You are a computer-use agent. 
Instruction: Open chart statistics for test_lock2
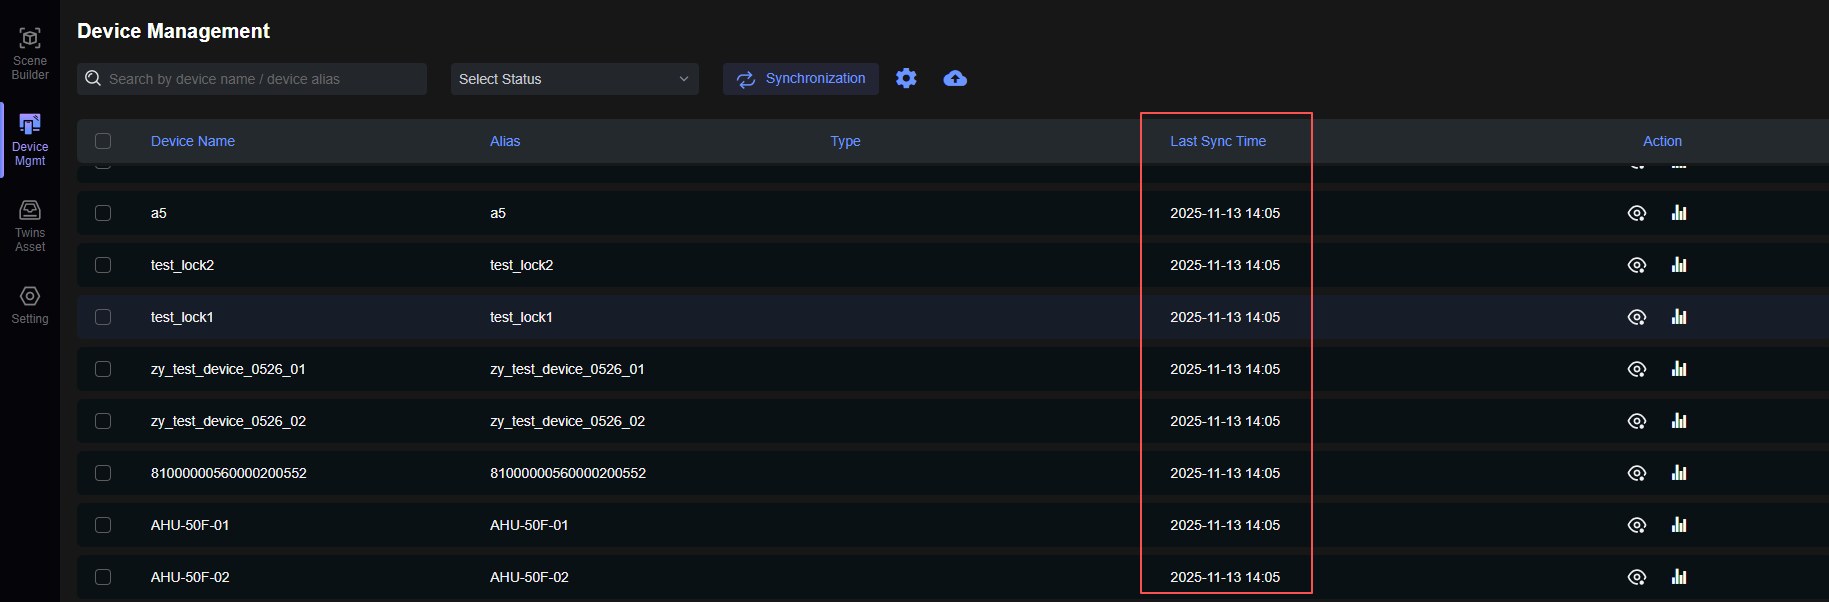click(x=1679, y=265)
